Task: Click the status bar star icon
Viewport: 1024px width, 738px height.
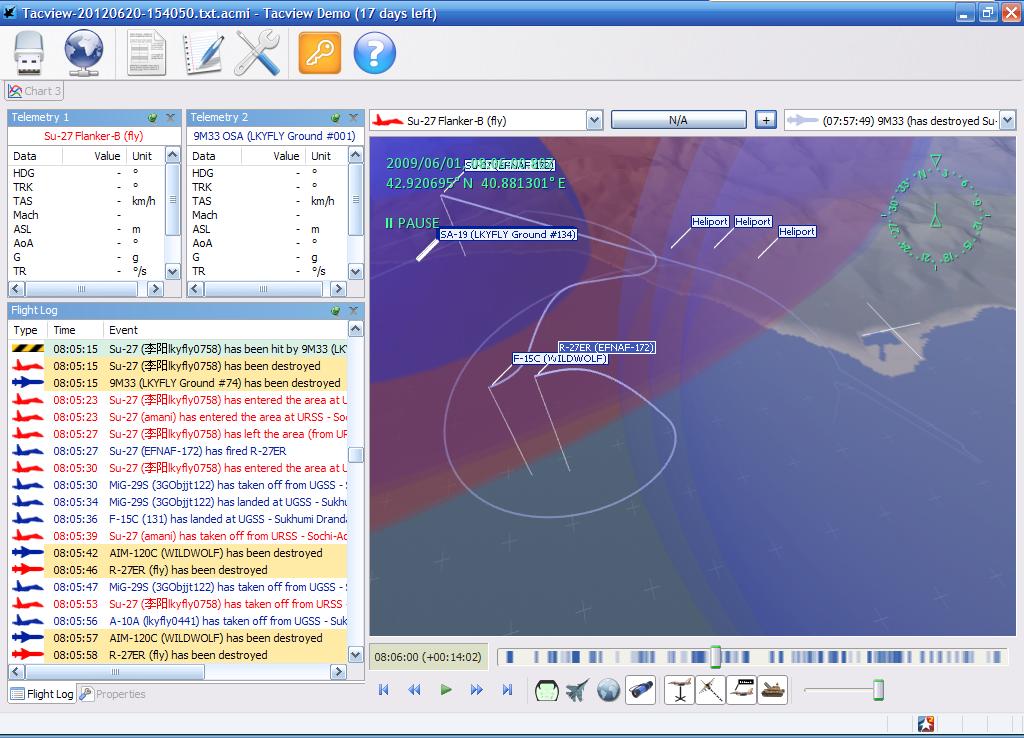Action: click(x=926, y=724)
